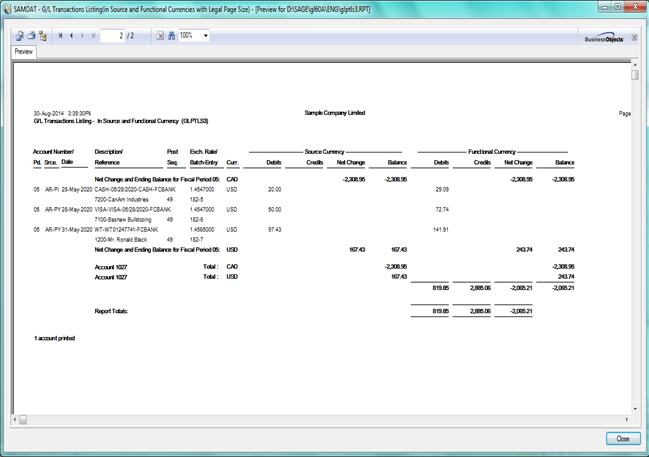The image size is (649, 457).
Task: Click '1200-Mr. Ronald Black' reference
Action: pyautogui.click(x=120, y=239)
